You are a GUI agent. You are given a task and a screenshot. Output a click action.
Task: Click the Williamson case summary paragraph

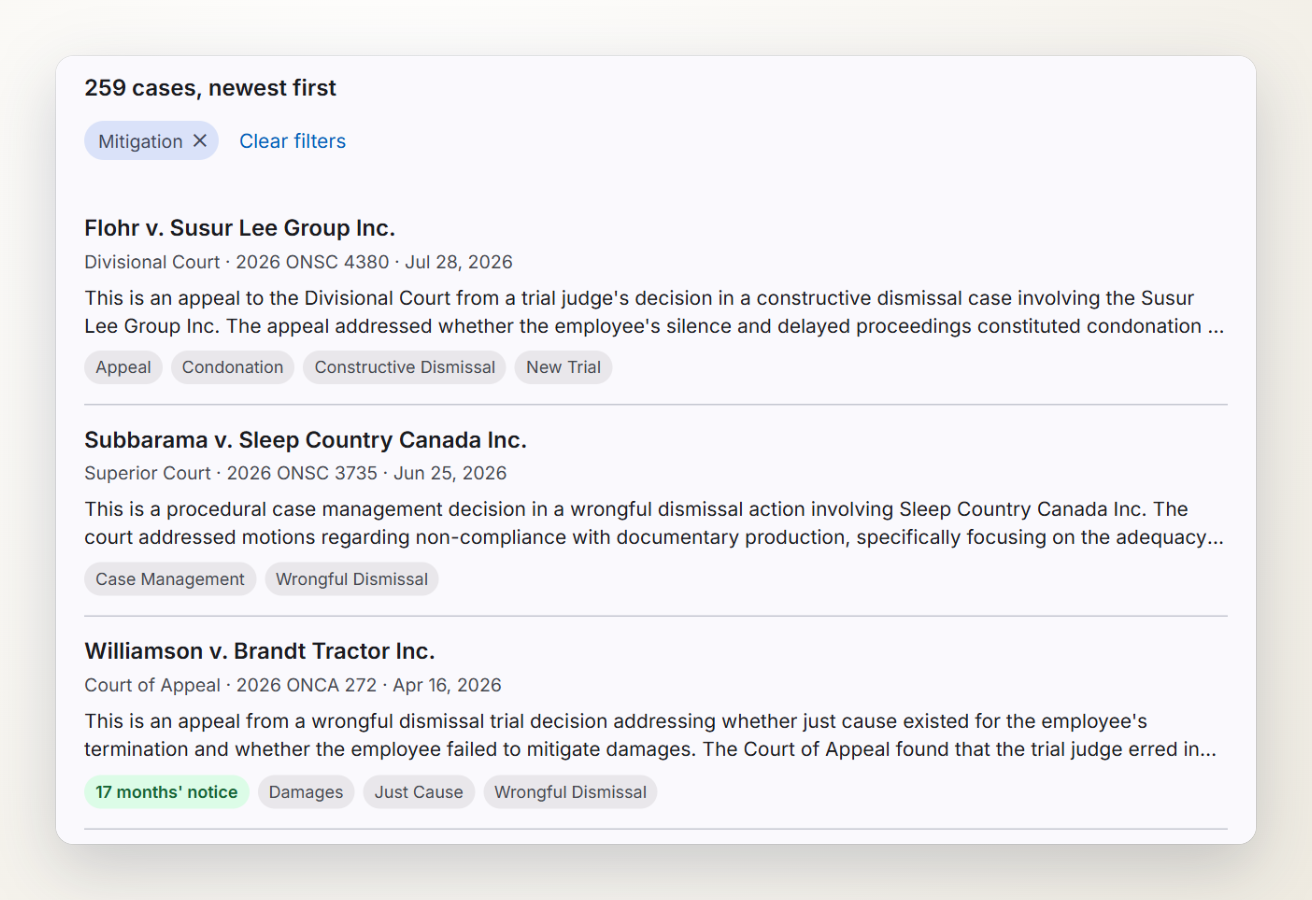point(651,735)
